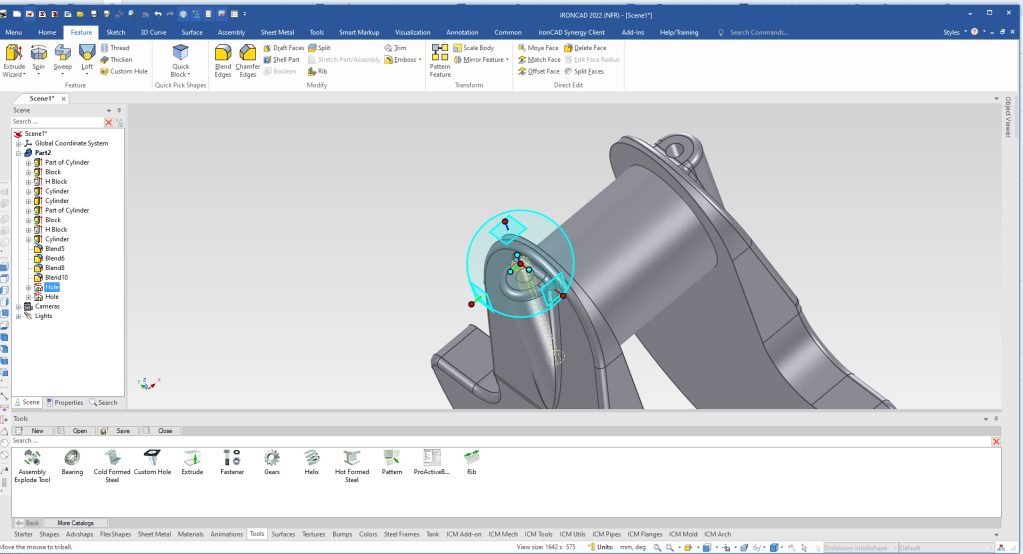Switch to the Sheet Metal ribbon tab
Screen dimensions: 1023x554
pyautogui.click(x=277, y=32)
